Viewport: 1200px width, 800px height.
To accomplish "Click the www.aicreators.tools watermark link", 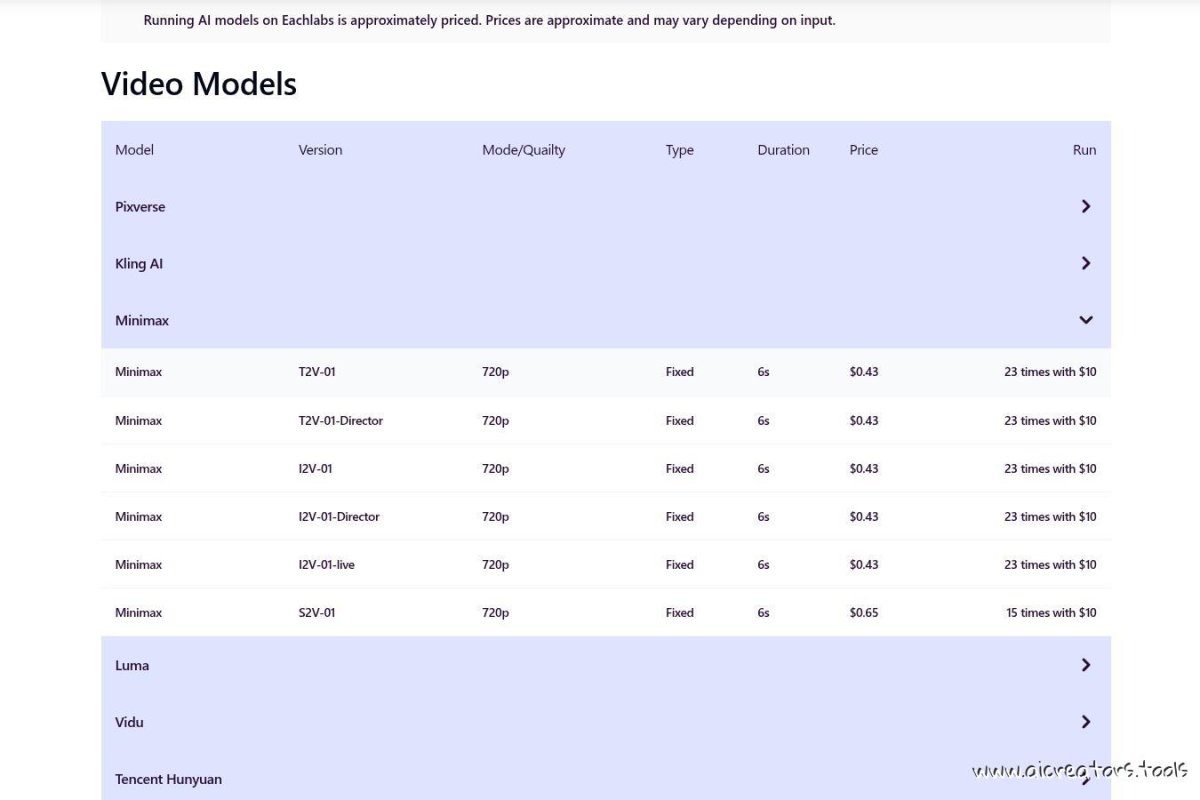I will click(1078, 770).
